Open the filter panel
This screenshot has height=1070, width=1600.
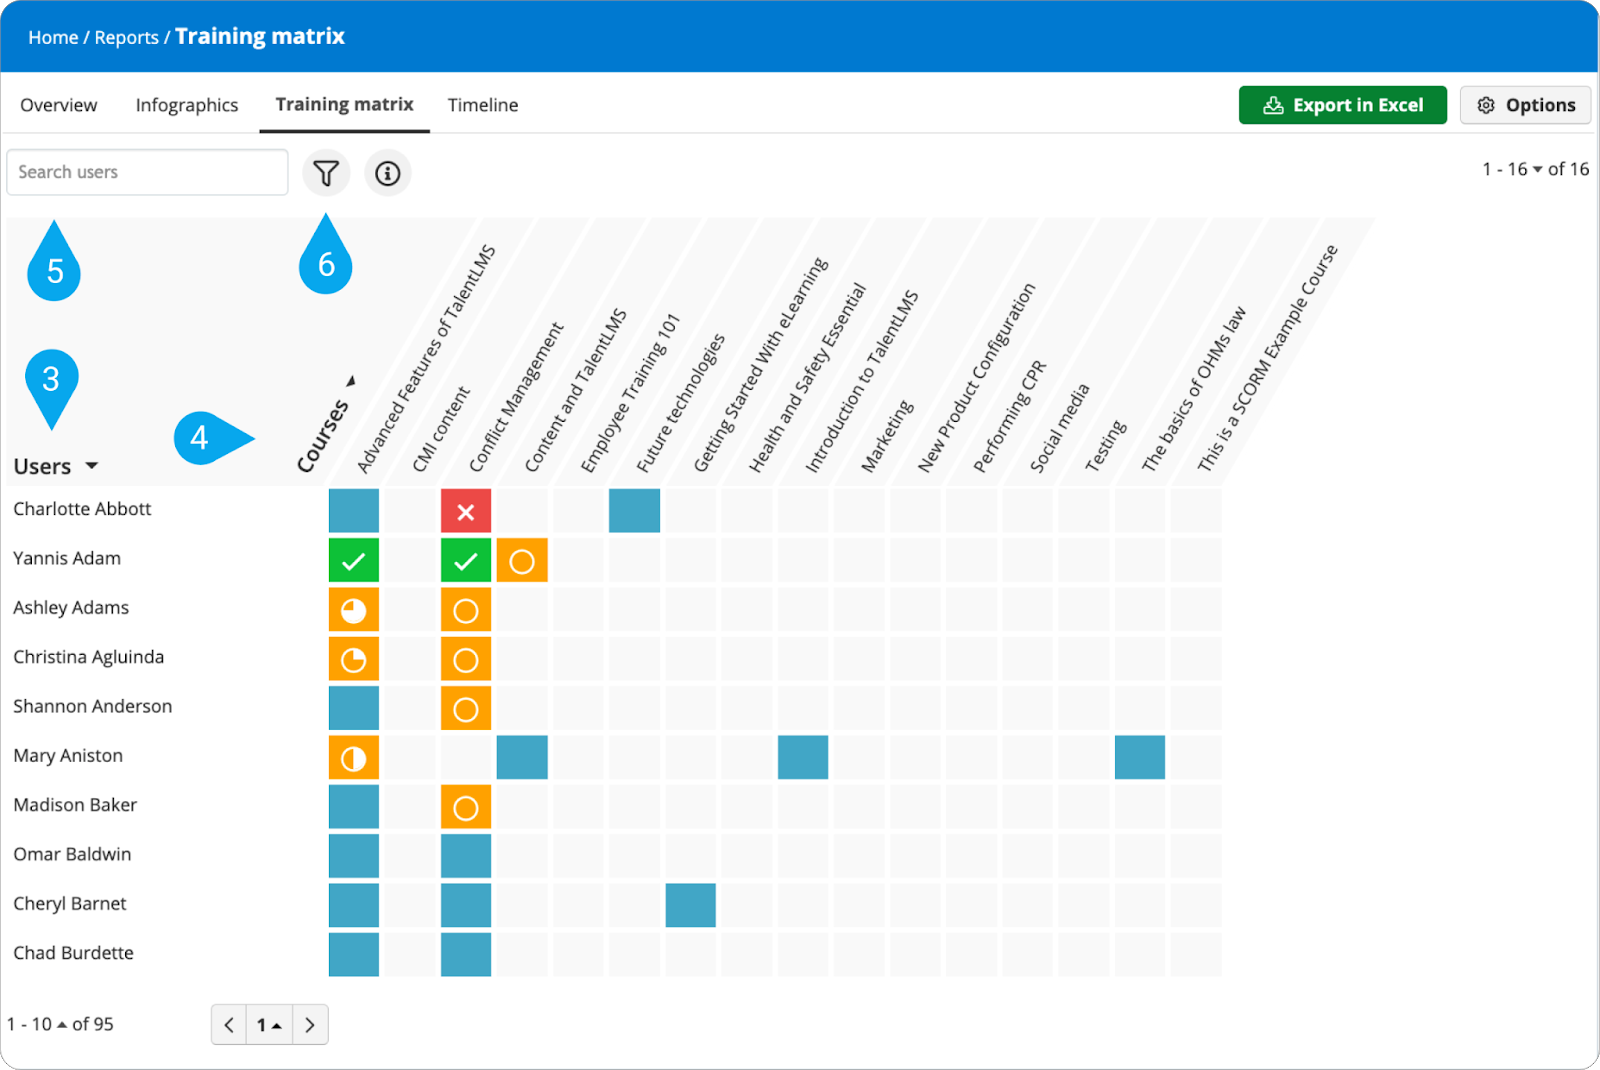pos(325,172)
